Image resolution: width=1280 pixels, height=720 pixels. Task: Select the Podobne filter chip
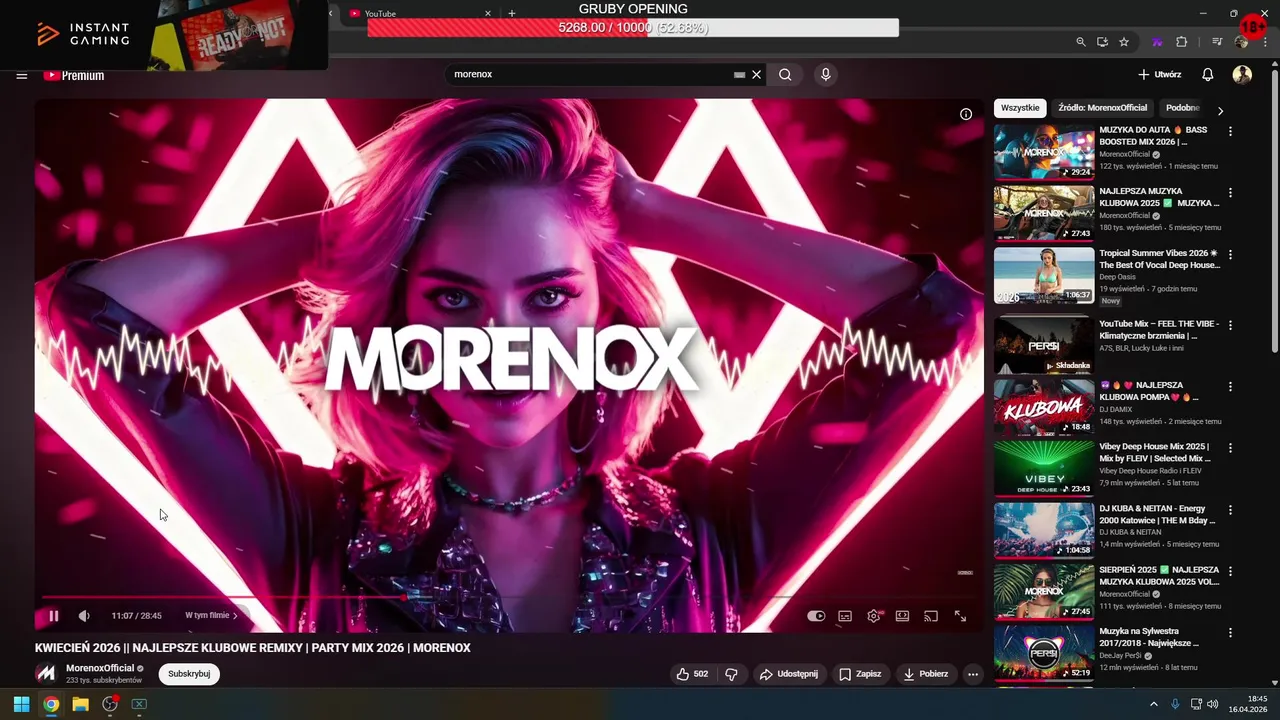click(x=1182, y=108)
